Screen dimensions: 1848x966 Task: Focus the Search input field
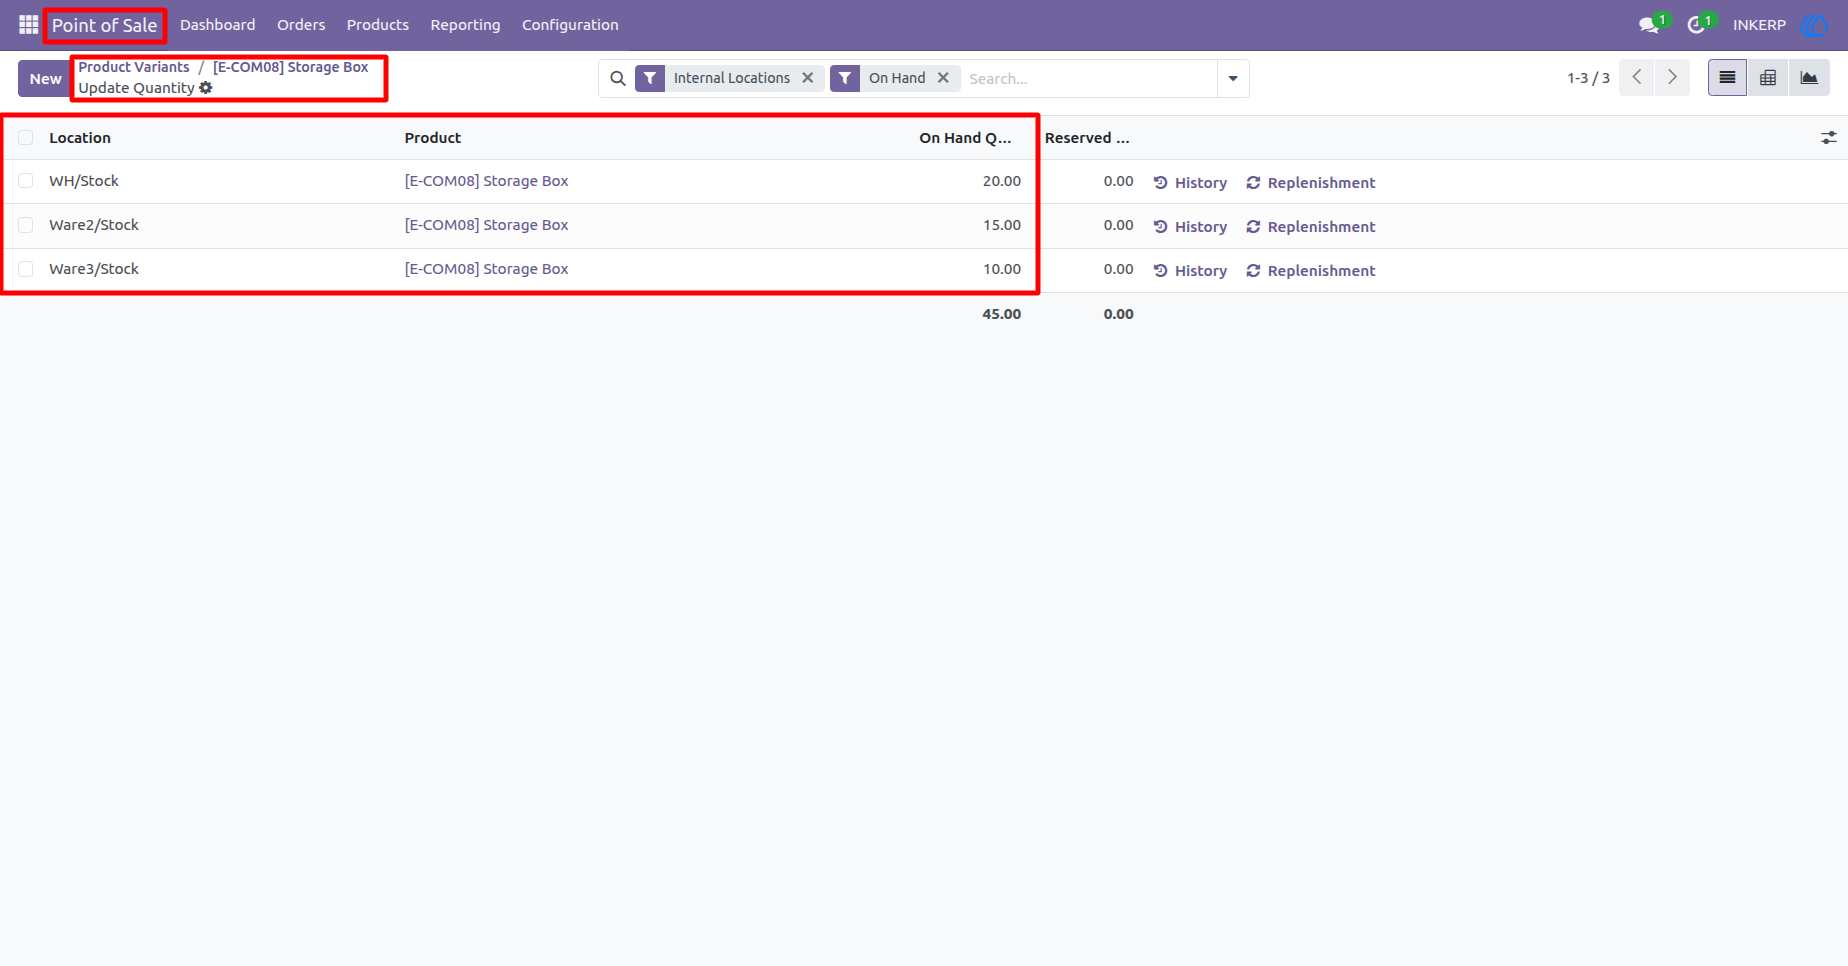coord(1088,78)
